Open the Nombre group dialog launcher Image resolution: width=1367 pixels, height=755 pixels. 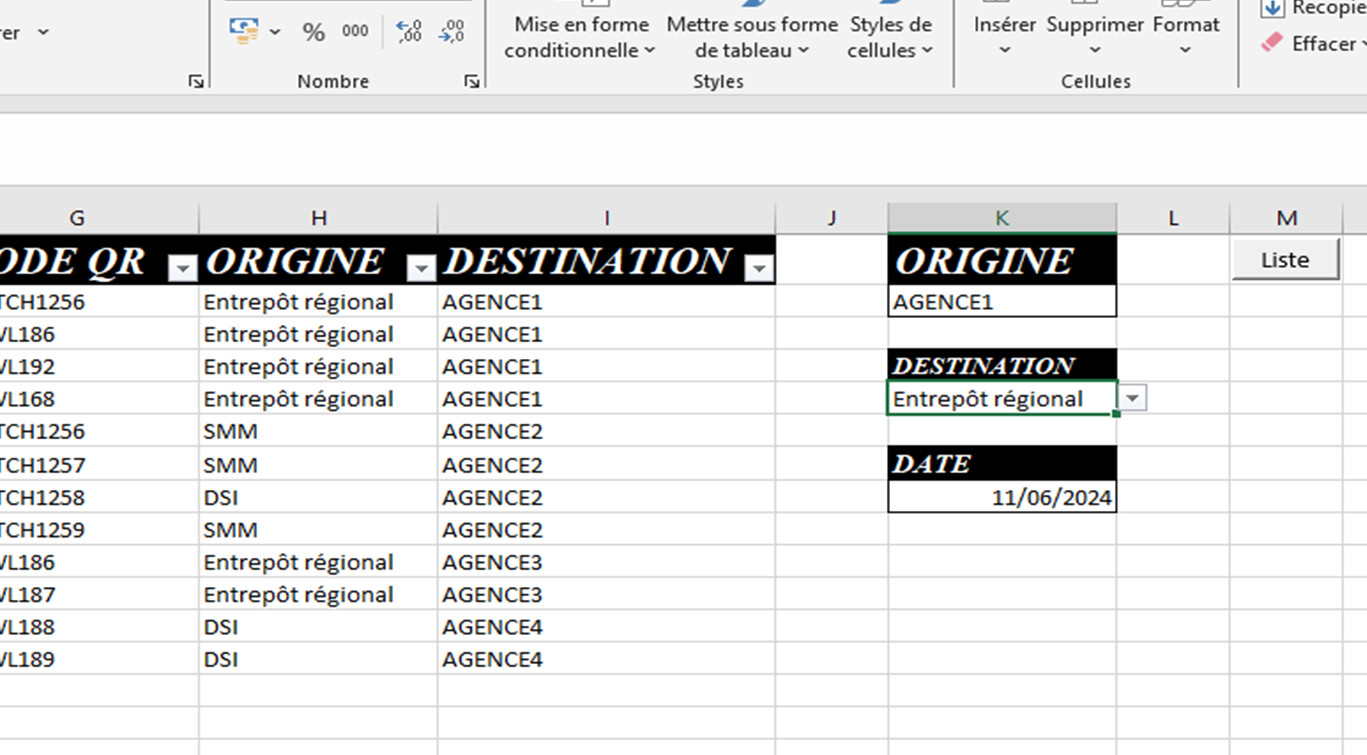coord(471,82)
